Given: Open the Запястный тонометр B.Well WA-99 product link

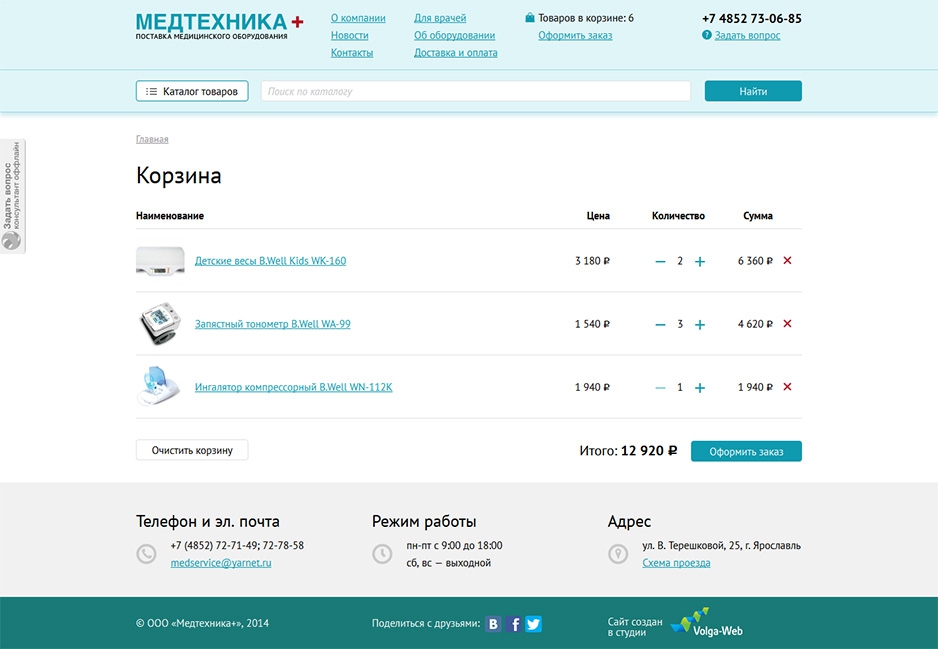Looking at the screenshot, I should coord(273,324).
